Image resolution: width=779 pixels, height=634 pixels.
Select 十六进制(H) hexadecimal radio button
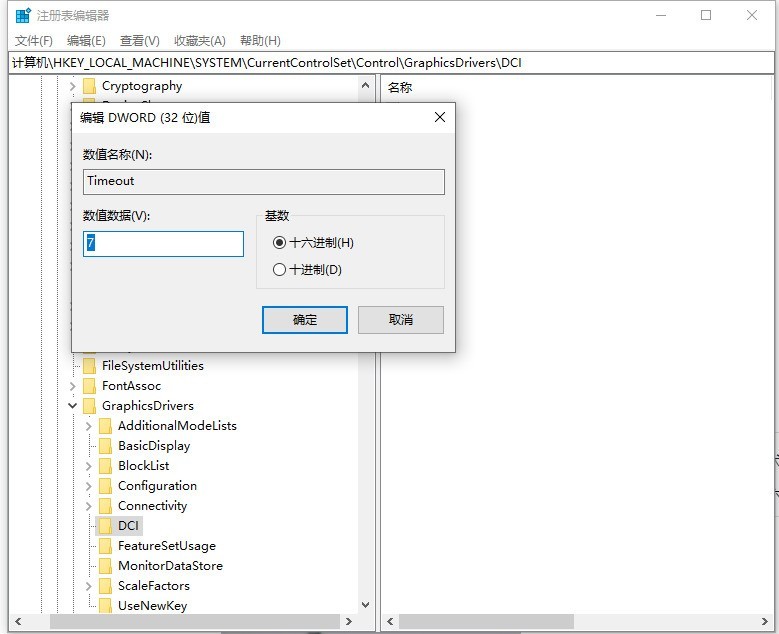point(279,242)
